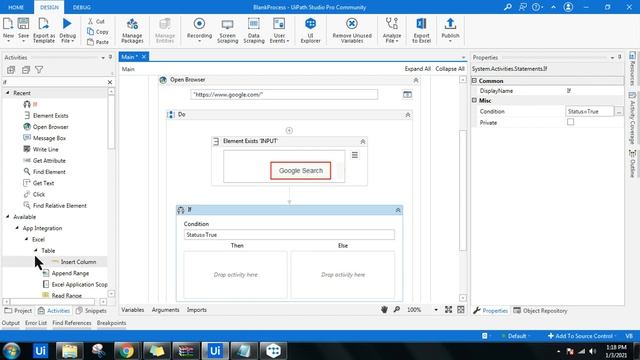This screenshot has width=640, height=360.
Task: Collapse the If activity
Action: tap(398, 210)
